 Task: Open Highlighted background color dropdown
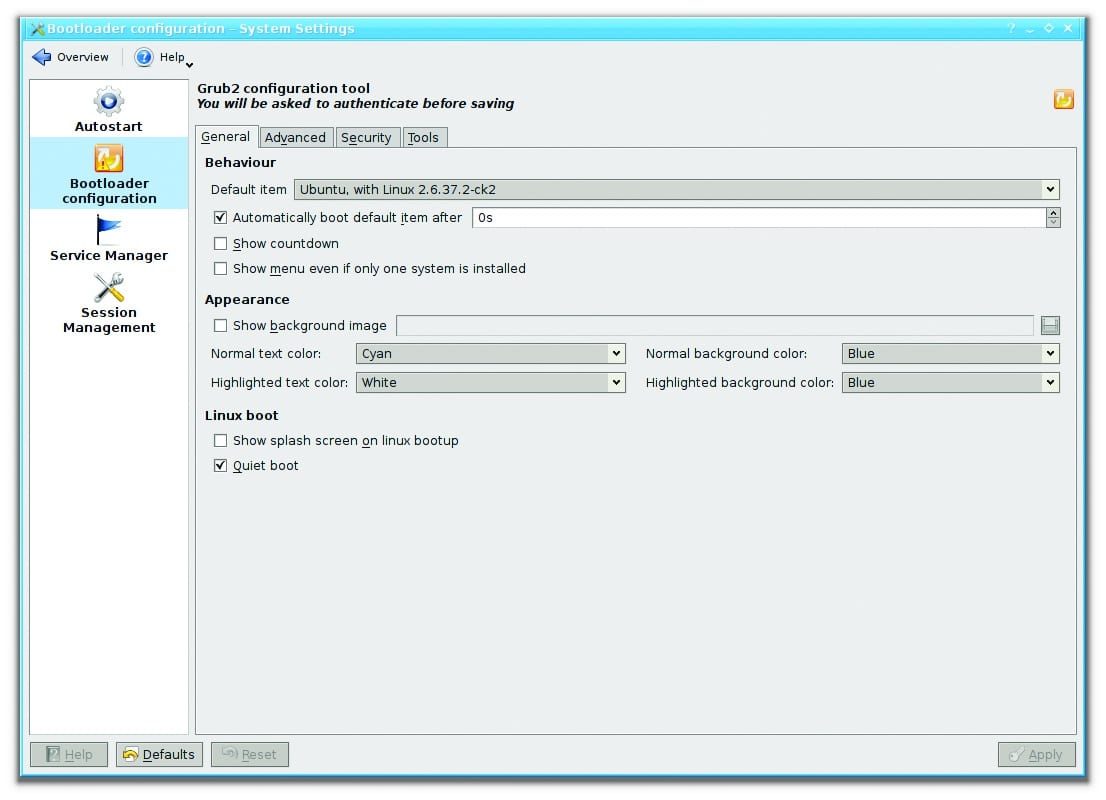coord(950,382)
